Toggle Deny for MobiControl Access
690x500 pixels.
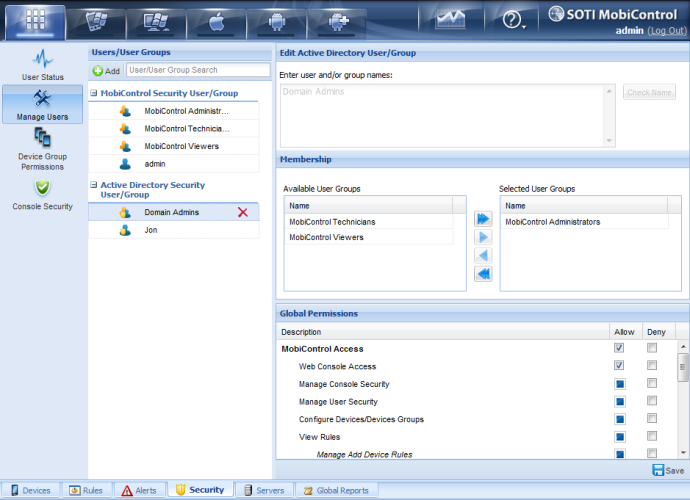pyautogui.click(x=652, y=348)
